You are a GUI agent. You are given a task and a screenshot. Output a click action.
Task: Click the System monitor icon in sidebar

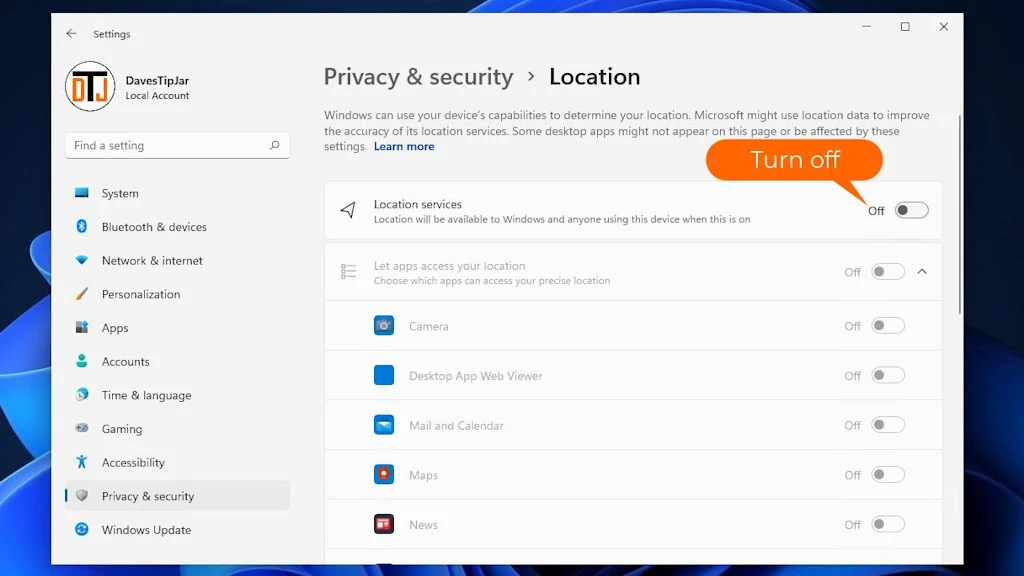[x=82, y=193]
